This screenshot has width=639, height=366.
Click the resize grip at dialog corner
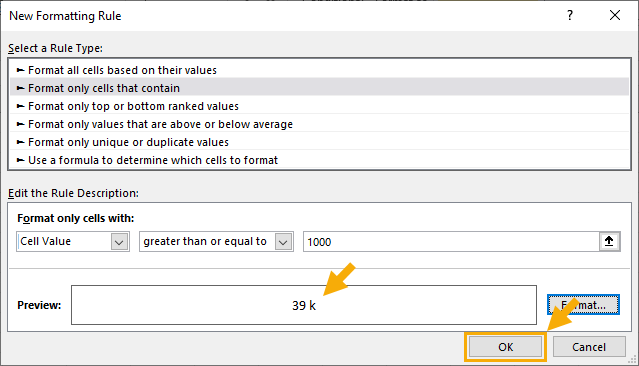pyautogui.click(x=633, y=359)
